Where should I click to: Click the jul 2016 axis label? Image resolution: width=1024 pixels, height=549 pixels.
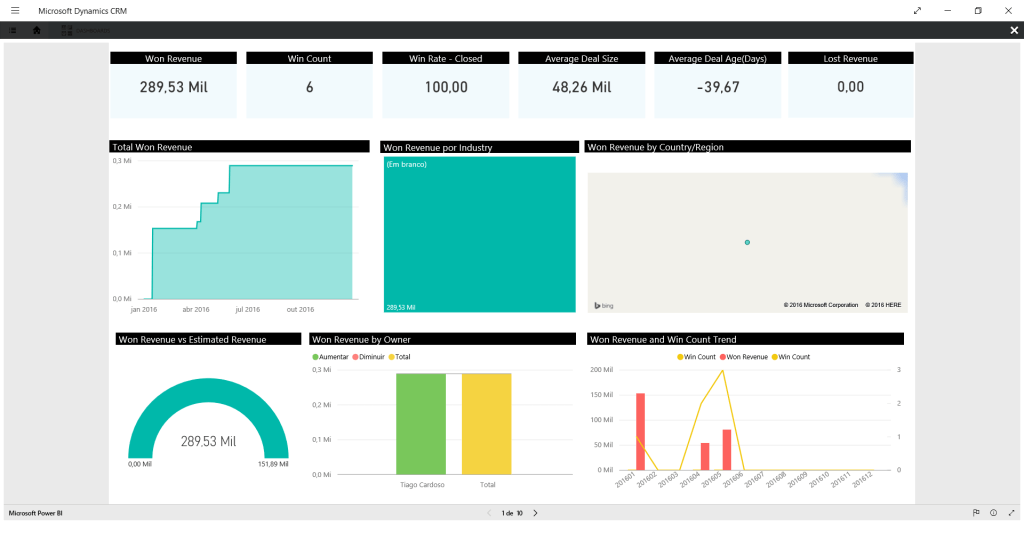[248, 309]
